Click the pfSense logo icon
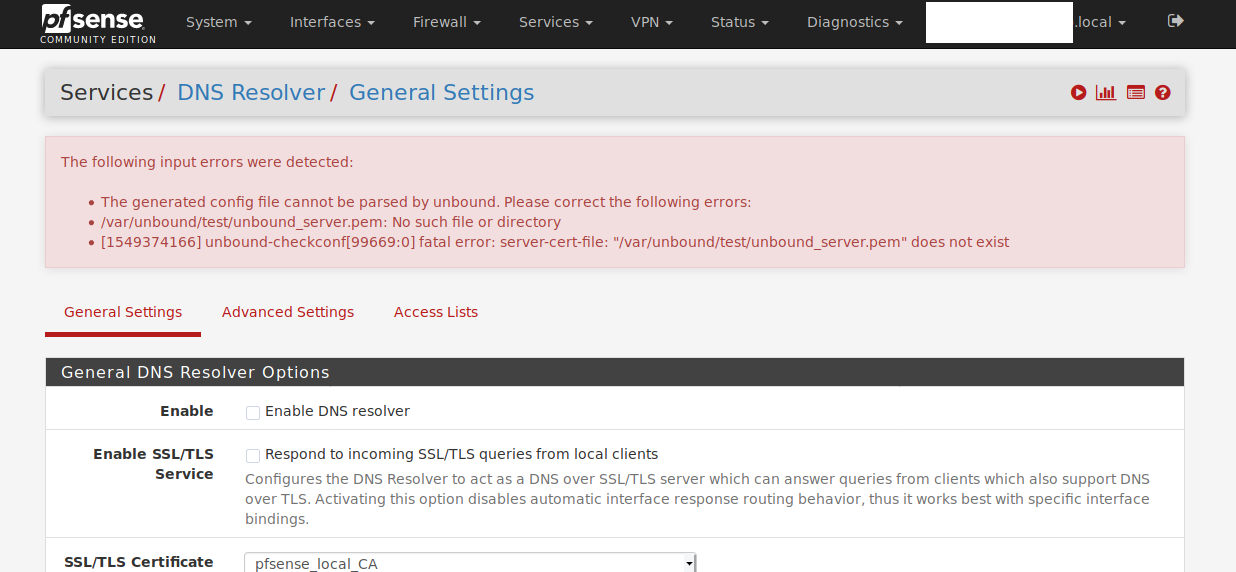The width and height of the screenshot is (1236, 572). 97,22
